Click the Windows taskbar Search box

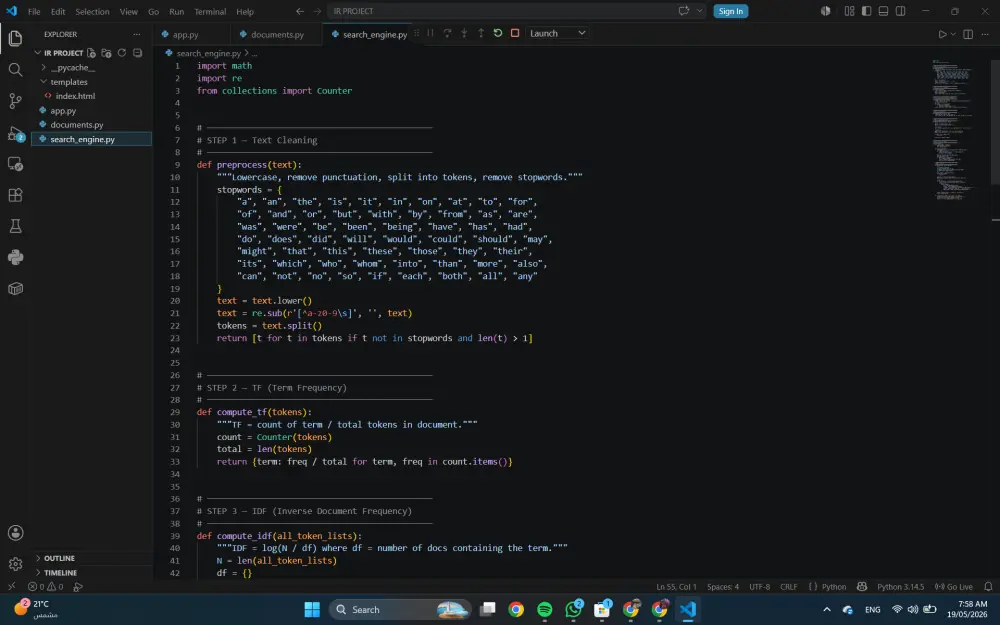tap(401, 610)
